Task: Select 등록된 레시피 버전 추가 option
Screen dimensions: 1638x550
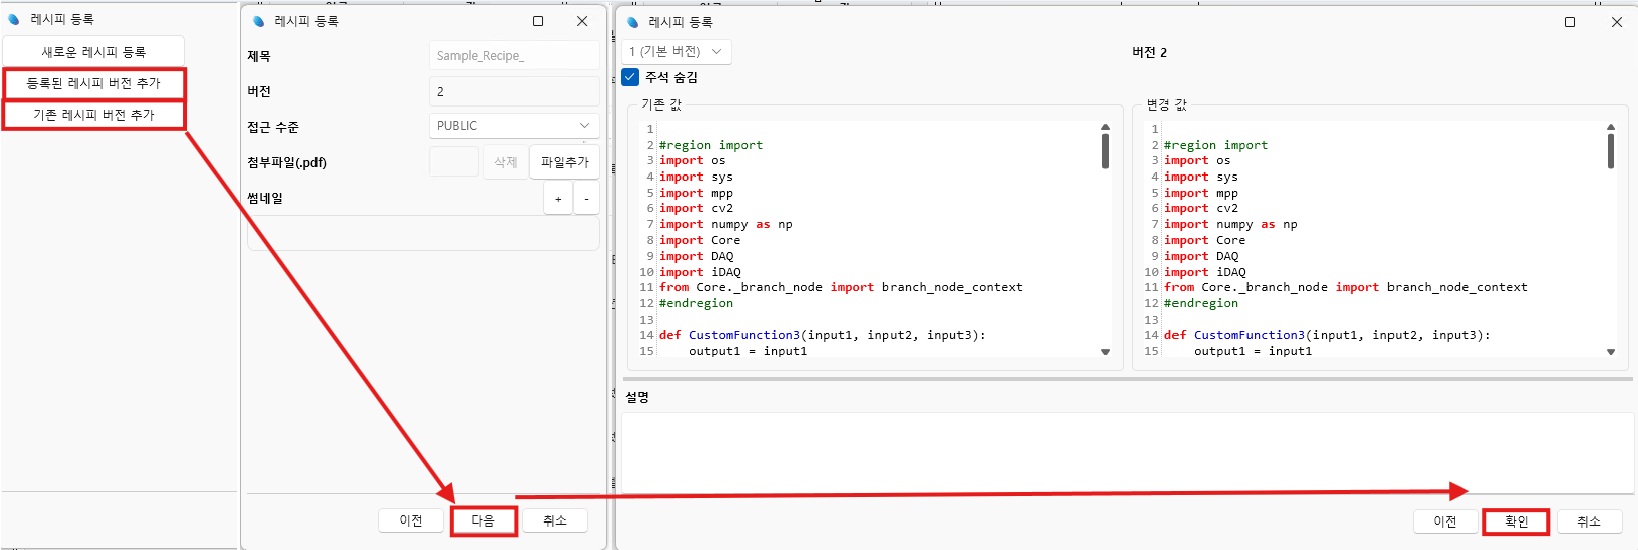Action: [x=93, y=83]
